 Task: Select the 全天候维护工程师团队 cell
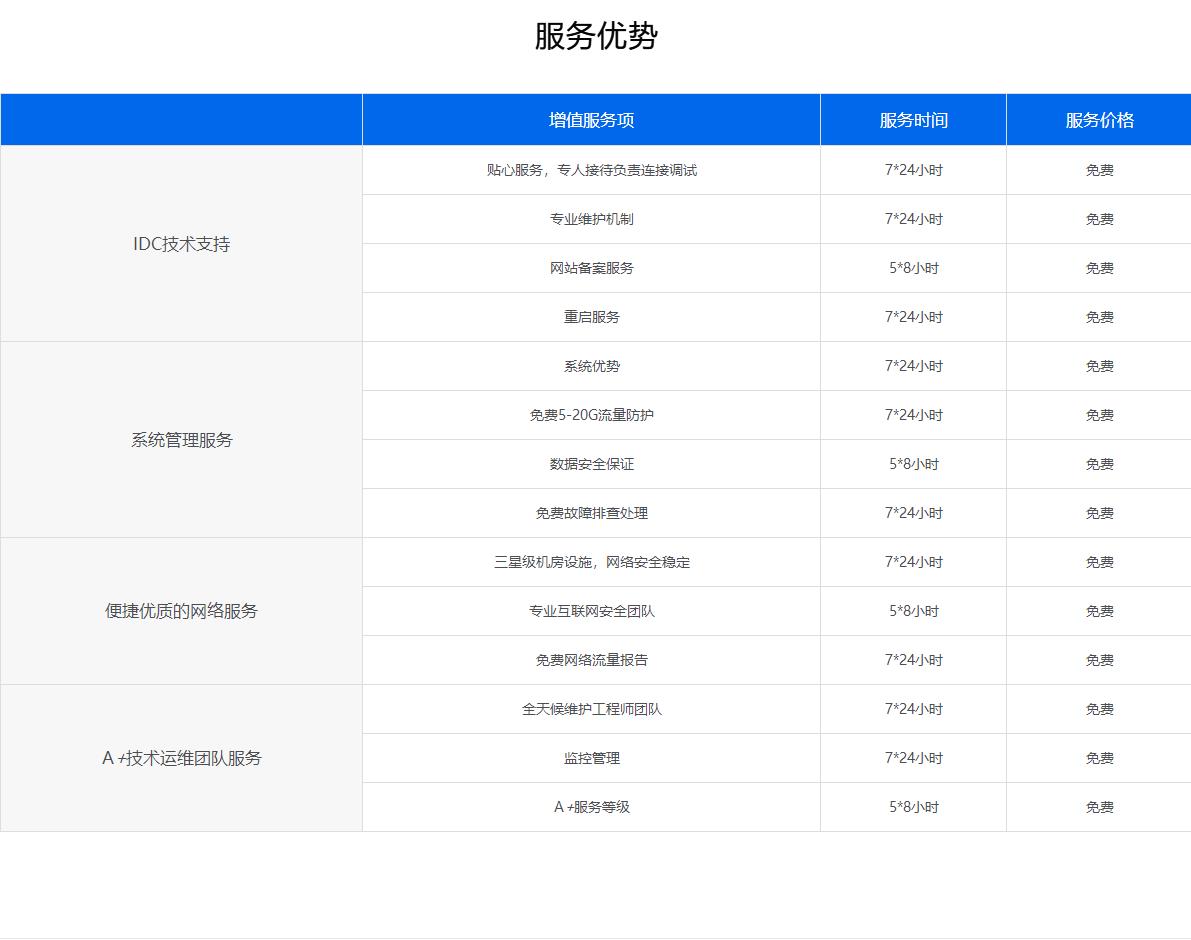591,708
